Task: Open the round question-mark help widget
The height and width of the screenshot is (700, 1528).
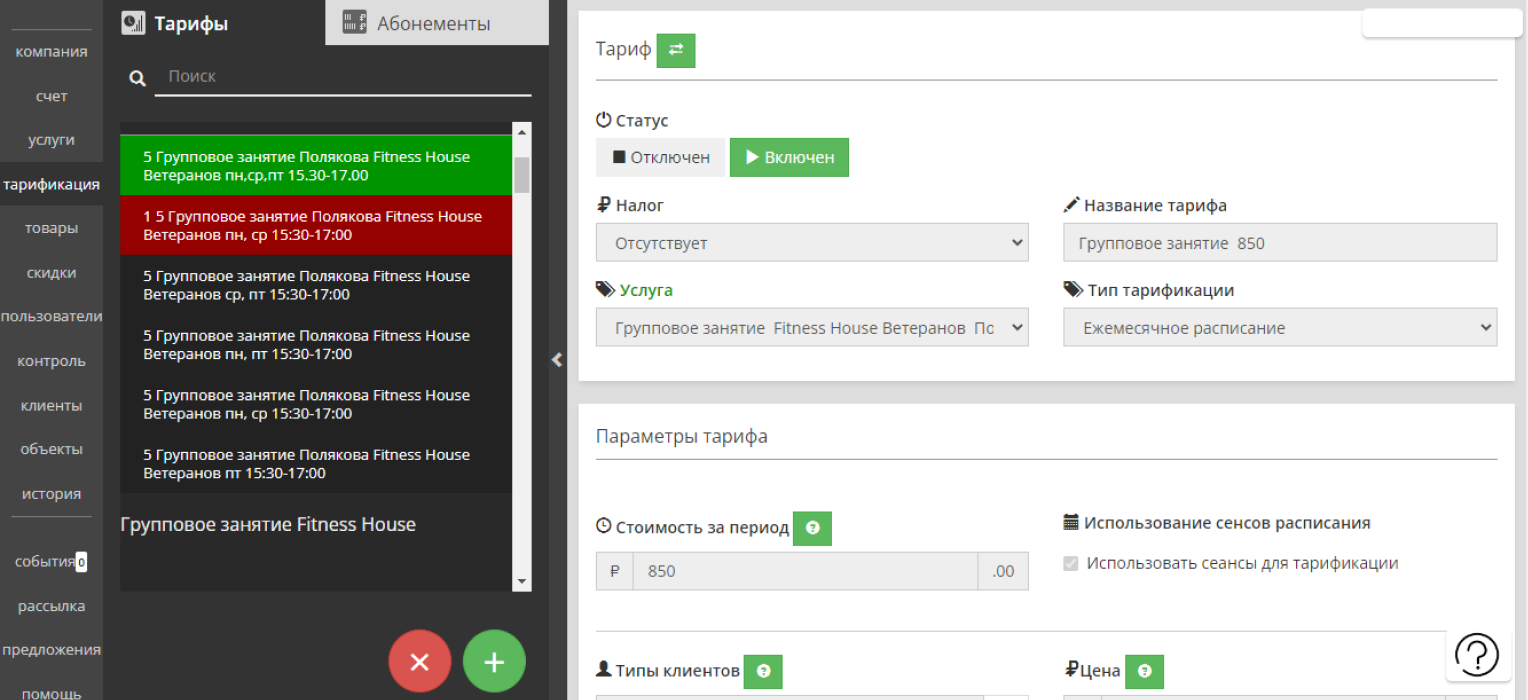Action: click(x=1476, y=655)
